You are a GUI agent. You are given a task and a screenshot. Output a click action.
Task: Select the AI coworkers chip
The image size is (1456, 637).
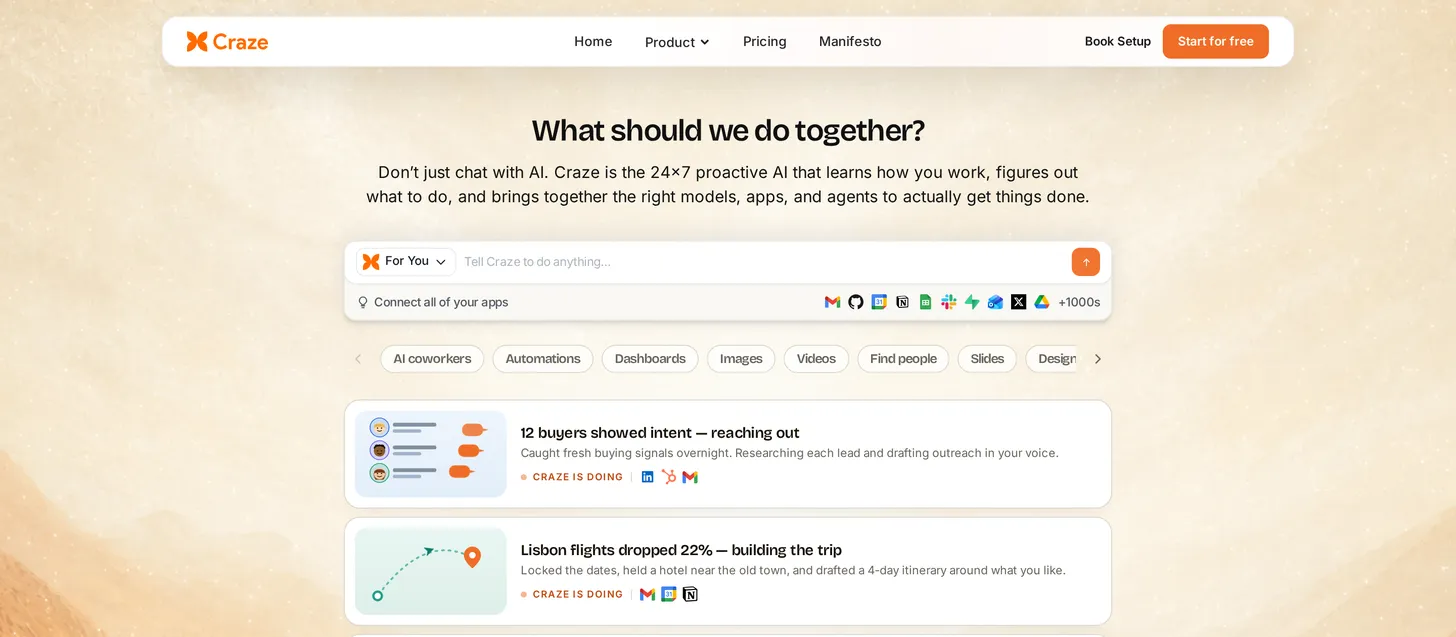(x=432, y=359)
